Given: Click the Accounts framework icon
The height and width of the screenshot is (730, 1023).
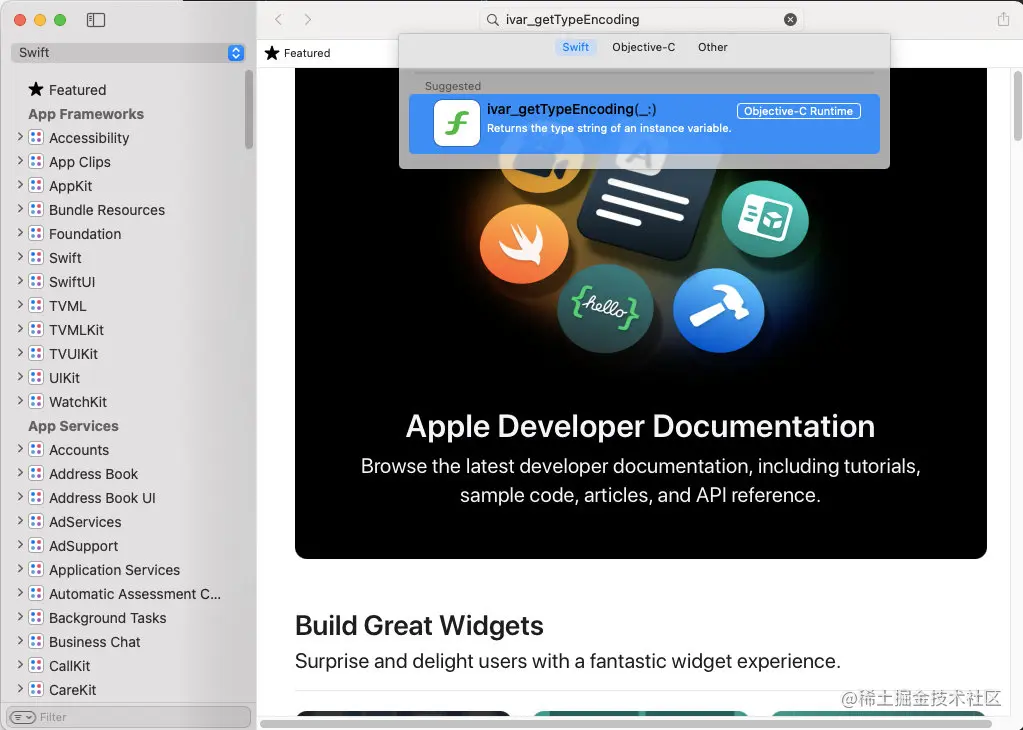Looking at the screenshot, I should (37, 450).
